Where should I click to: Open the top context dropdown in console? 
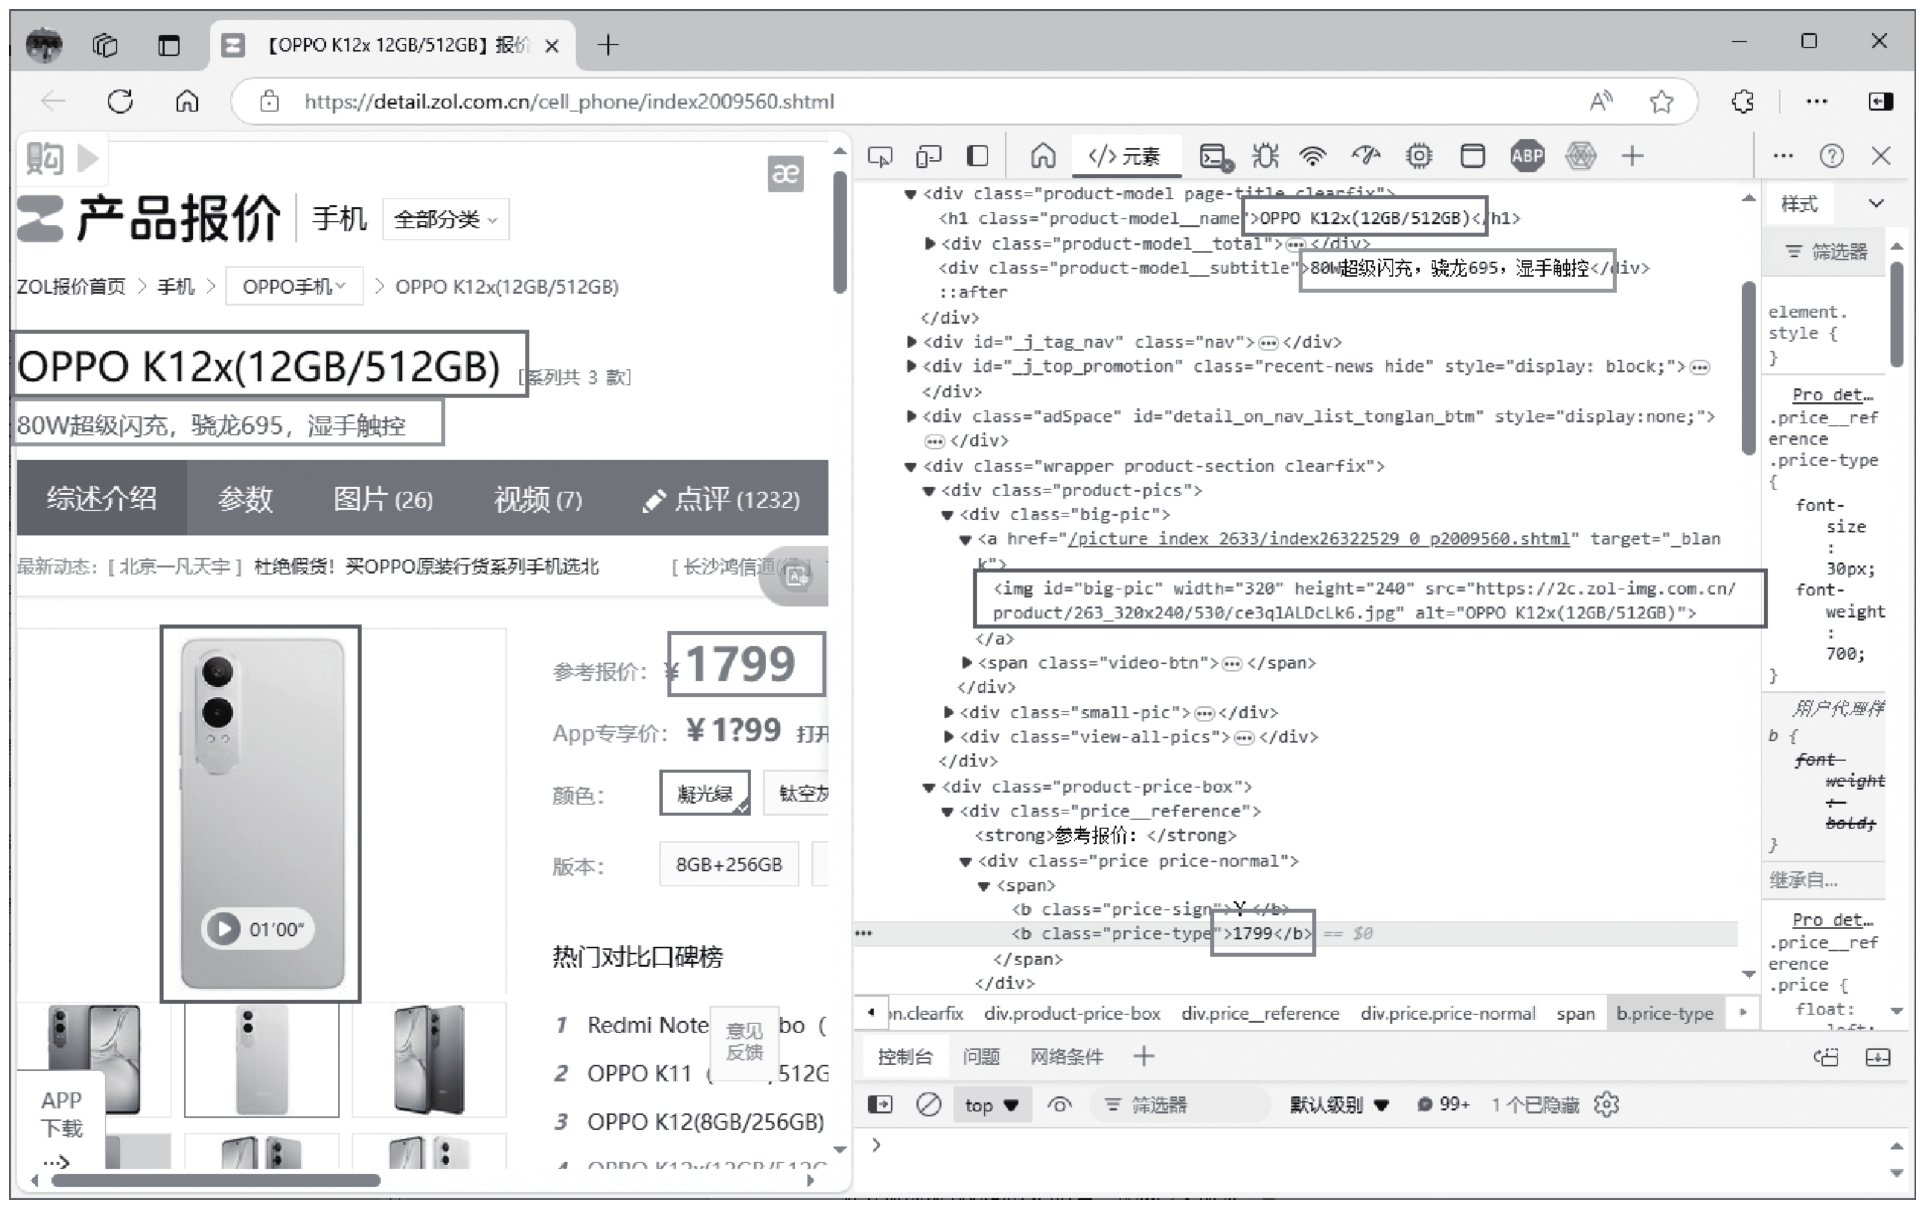(991, 1105)
